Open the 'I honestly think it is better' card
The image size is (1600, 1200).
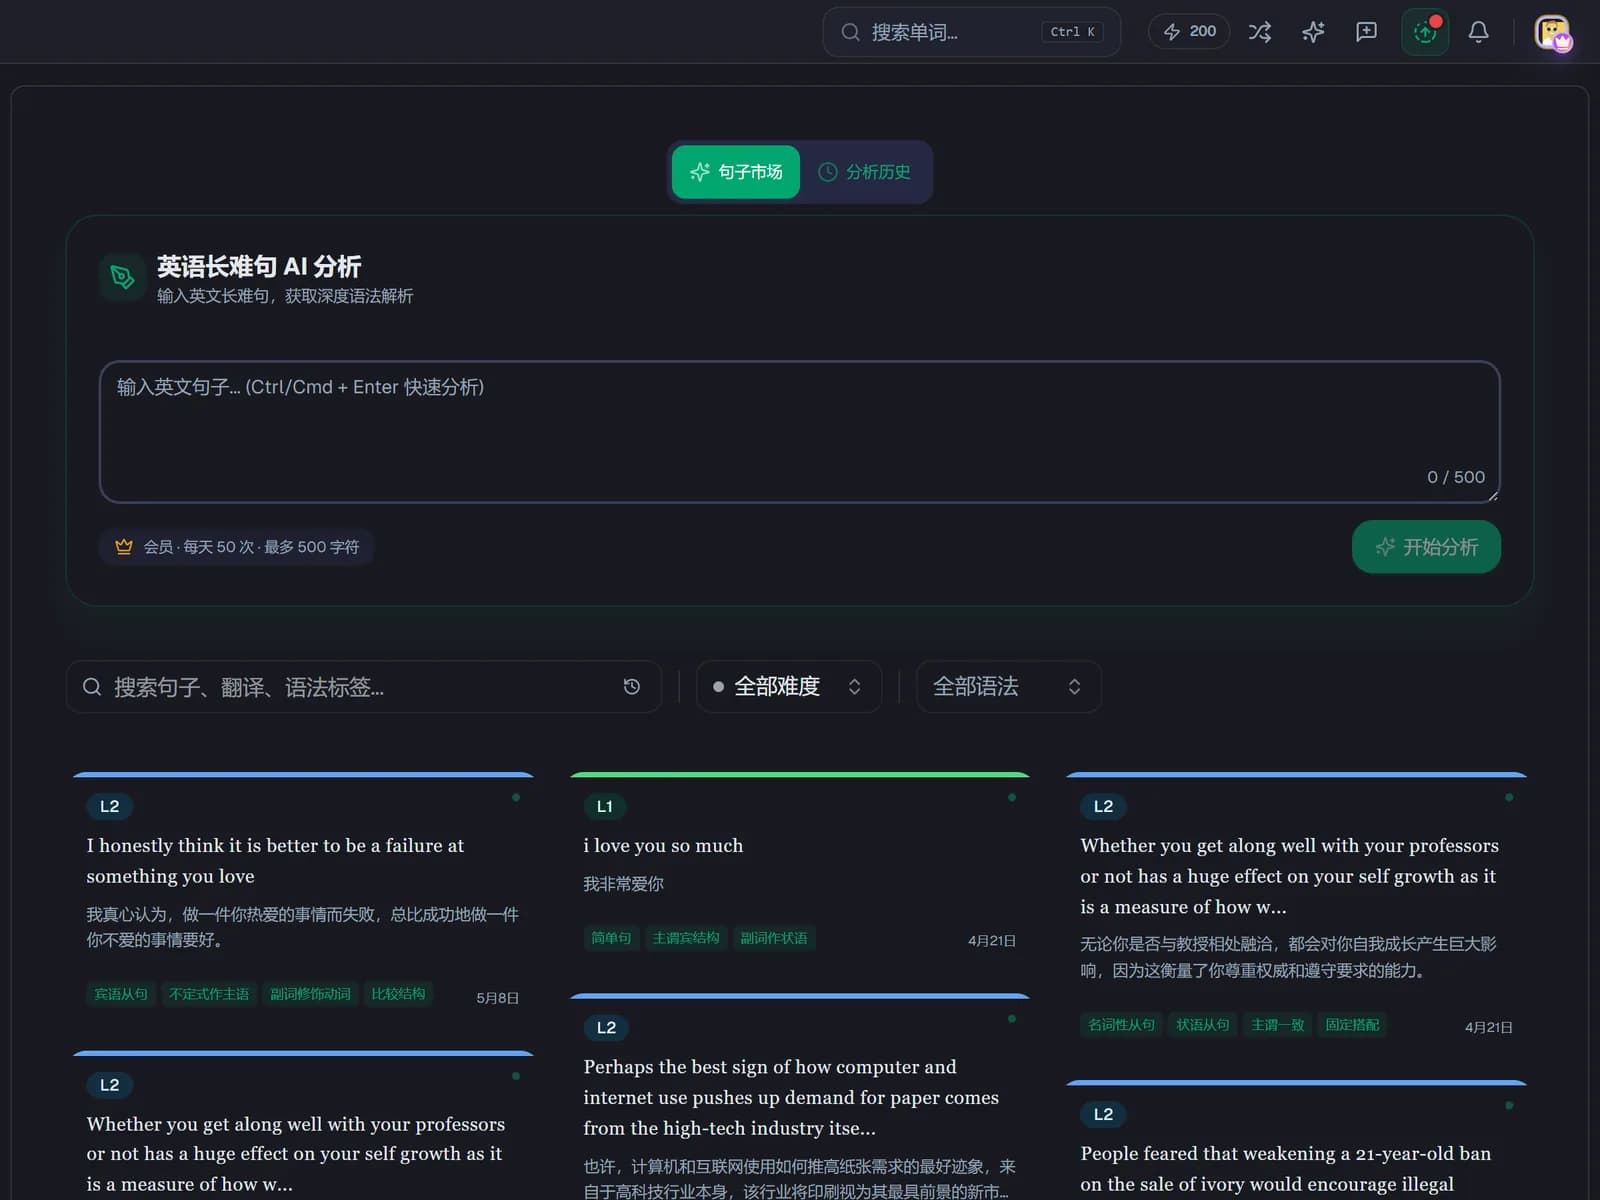click(303, 899)
